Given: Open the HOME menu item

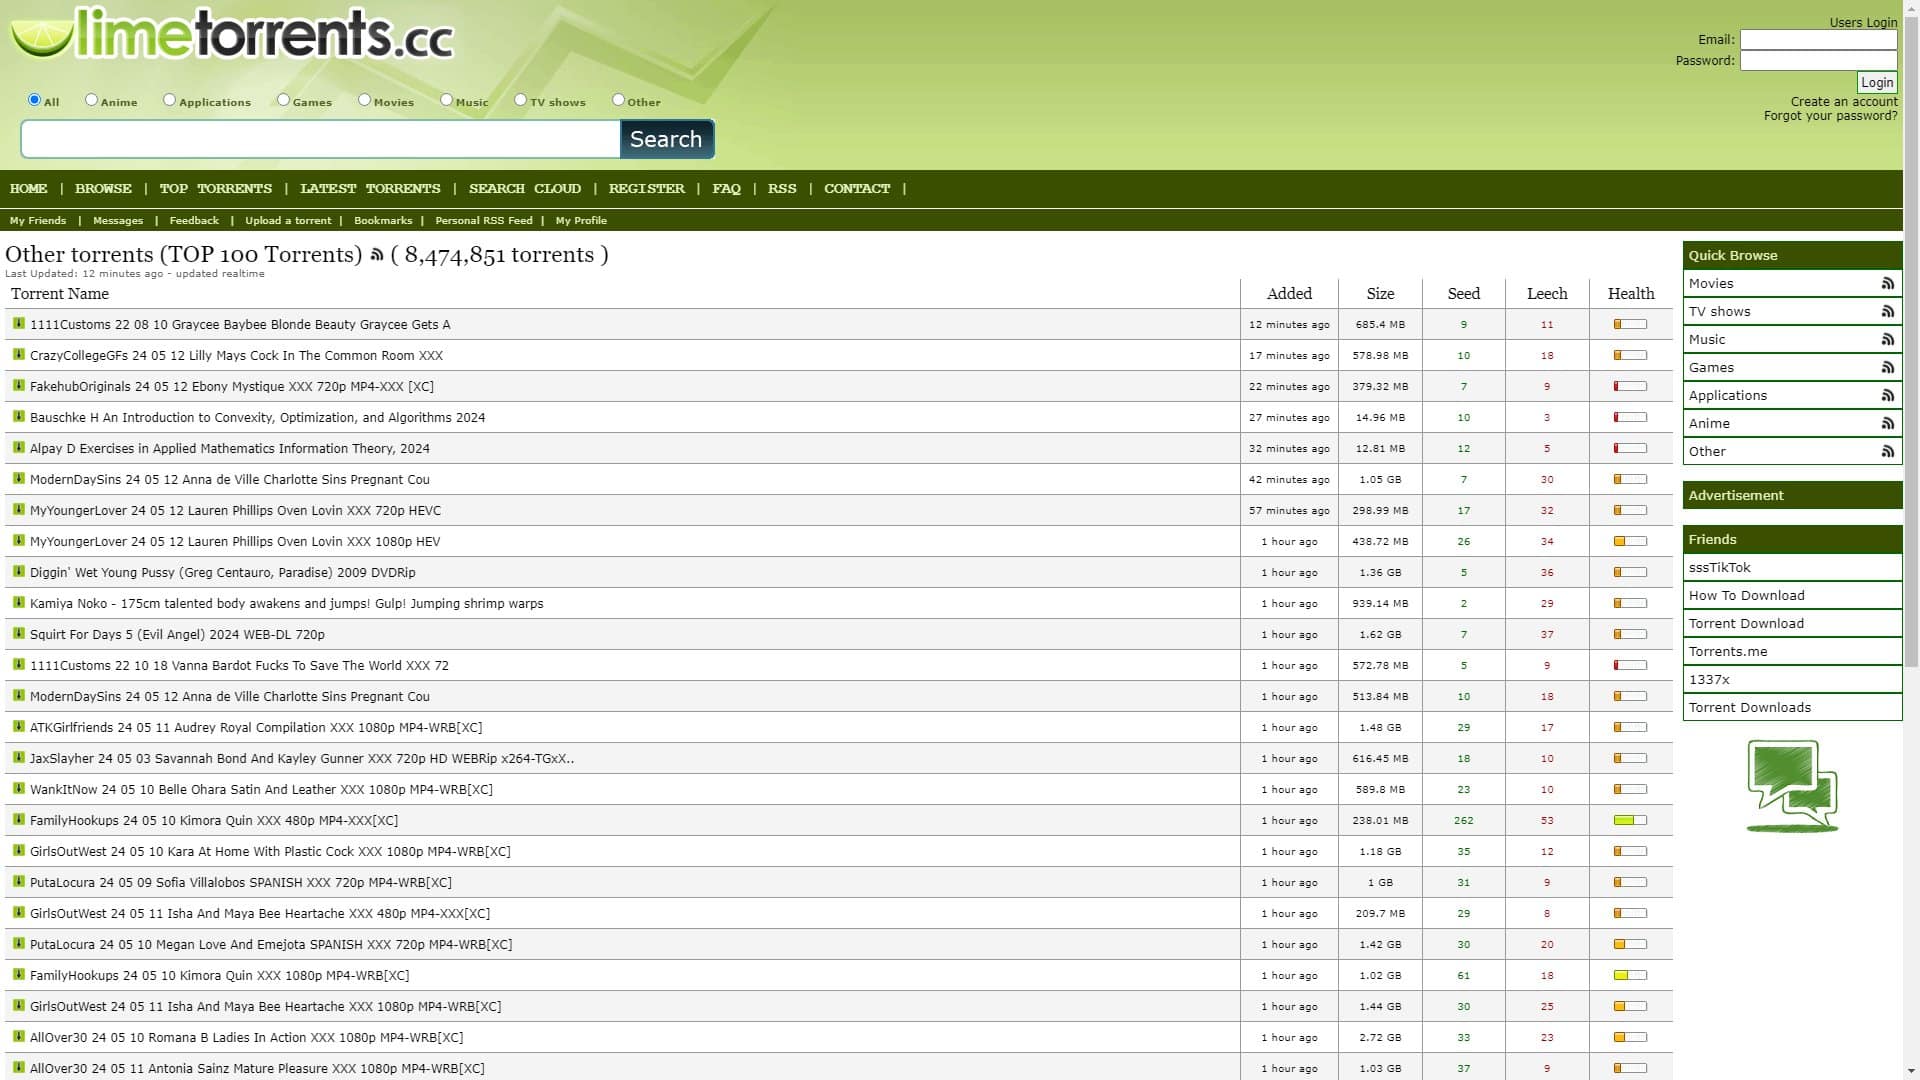Looking at the screenshot, I should point(29,189).
